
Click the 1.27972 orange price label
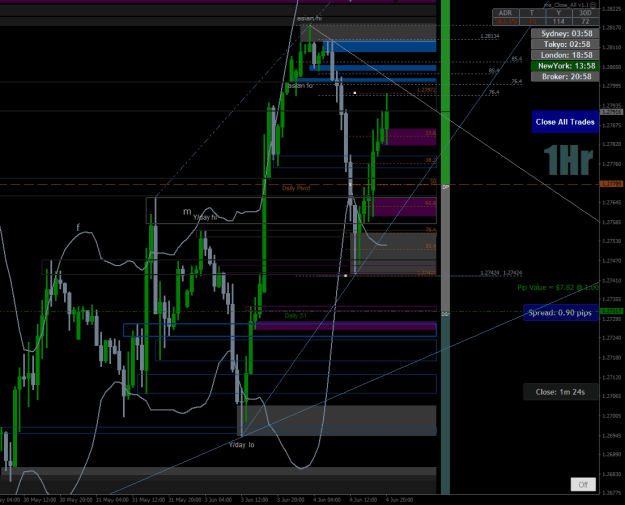click(427, 90)
